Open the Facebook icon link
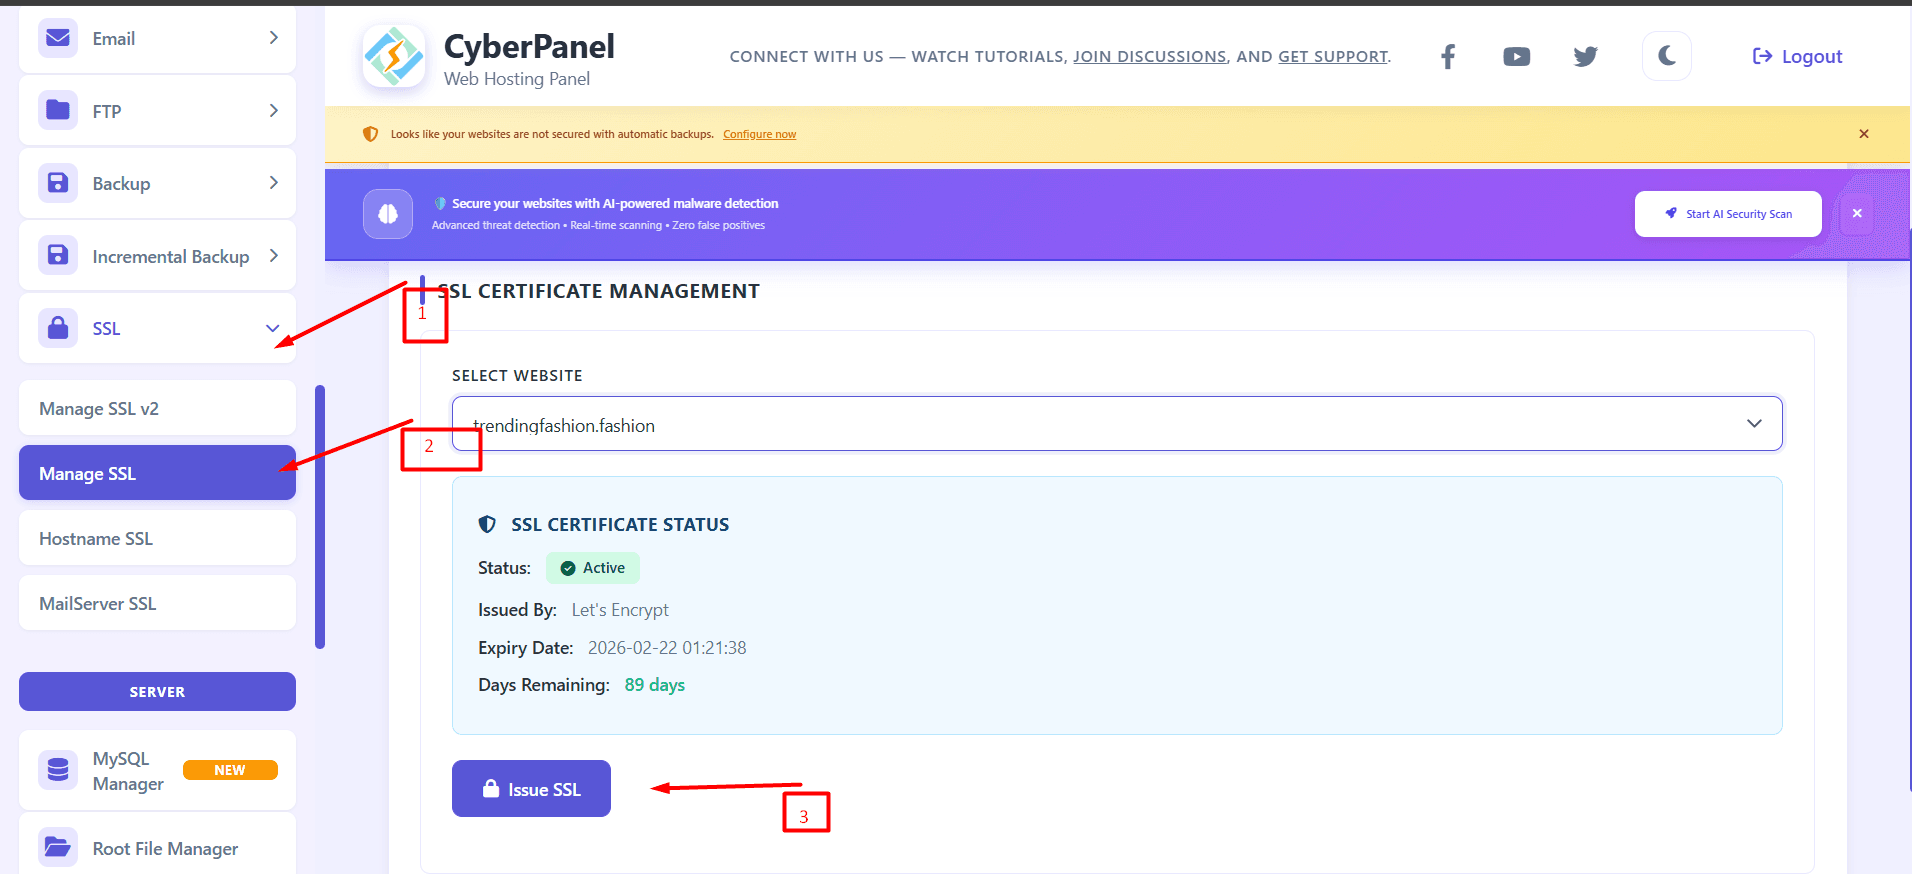1912x874 pixels. coord(1447,57)
